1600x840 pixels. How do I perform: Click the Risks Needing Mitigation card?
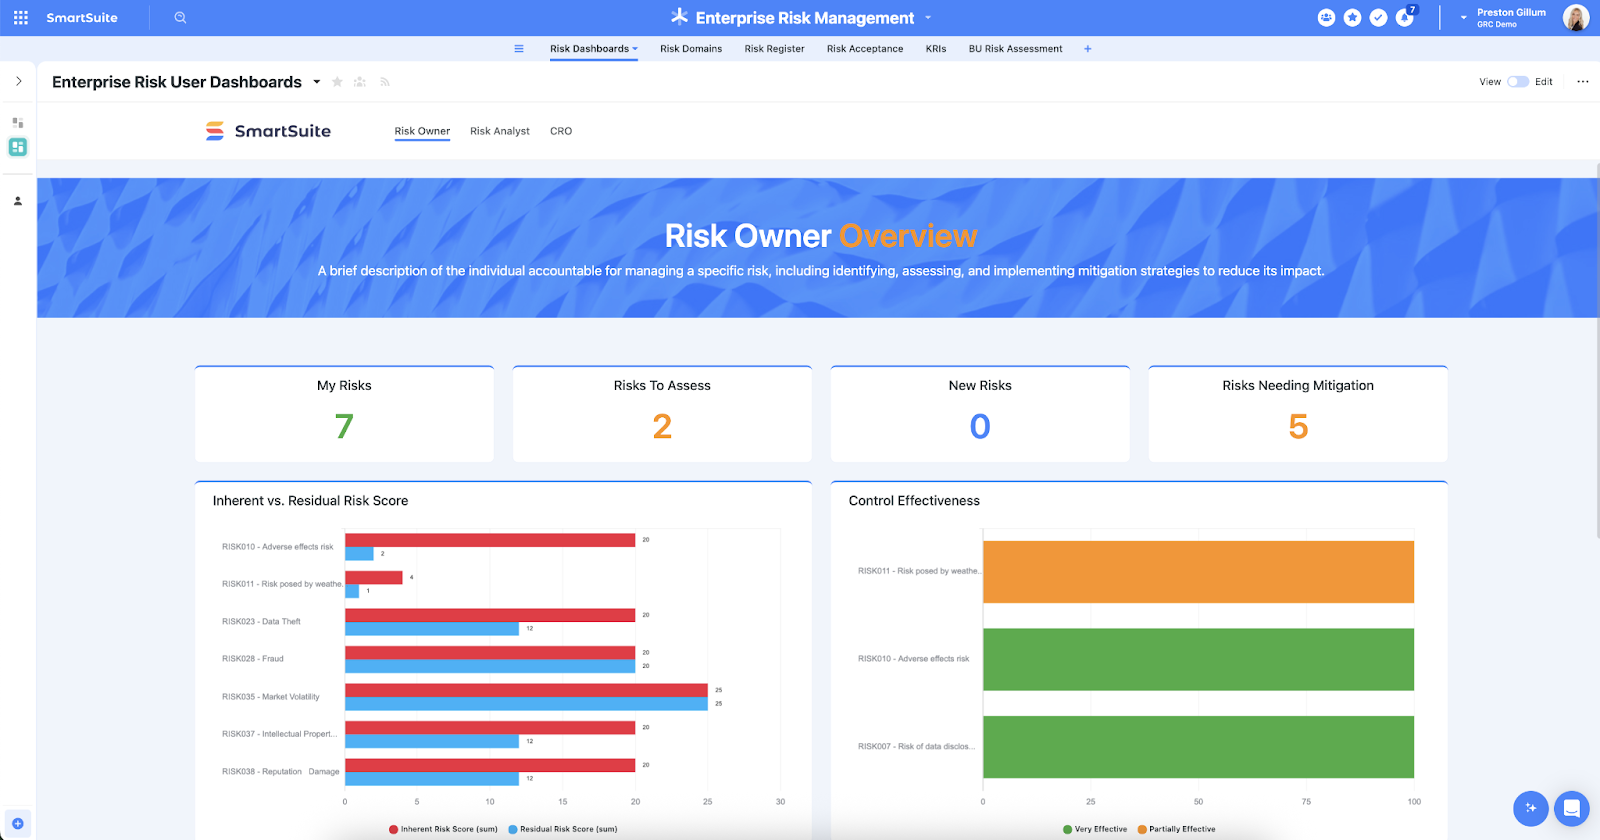tap(1297, 414)
